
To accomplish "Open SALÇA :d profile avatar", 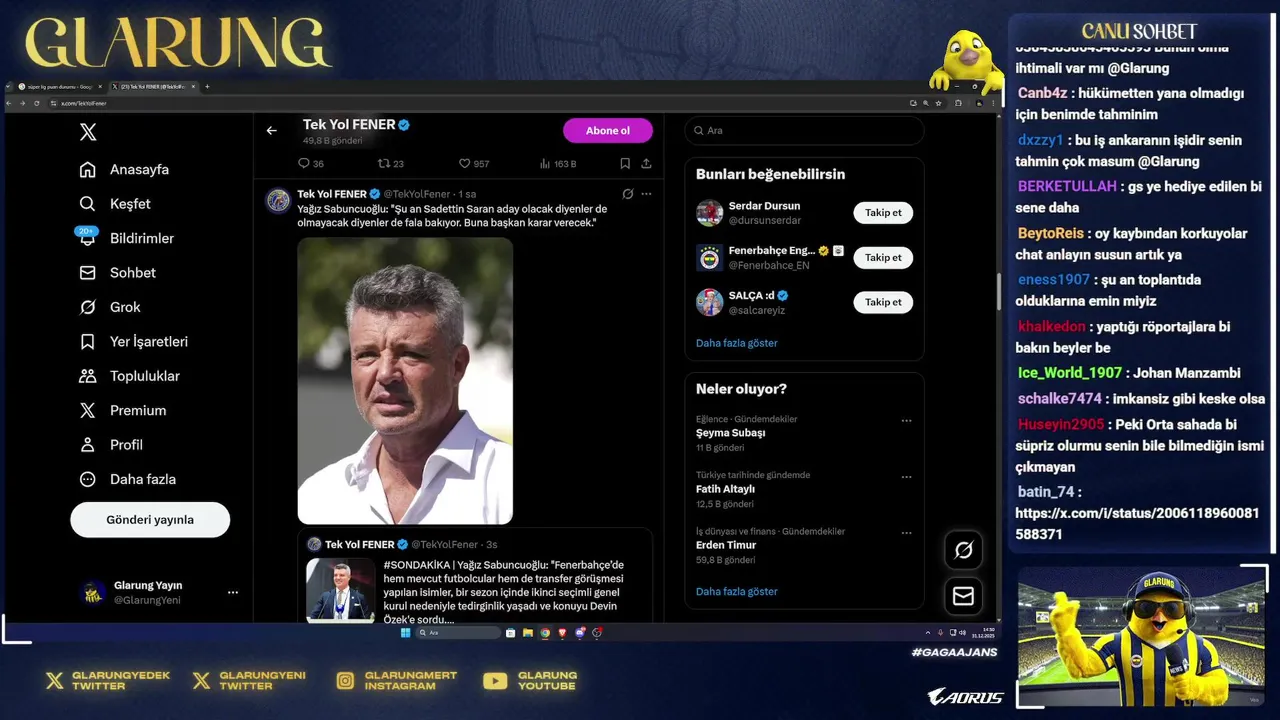I will [x=709, y=302].
